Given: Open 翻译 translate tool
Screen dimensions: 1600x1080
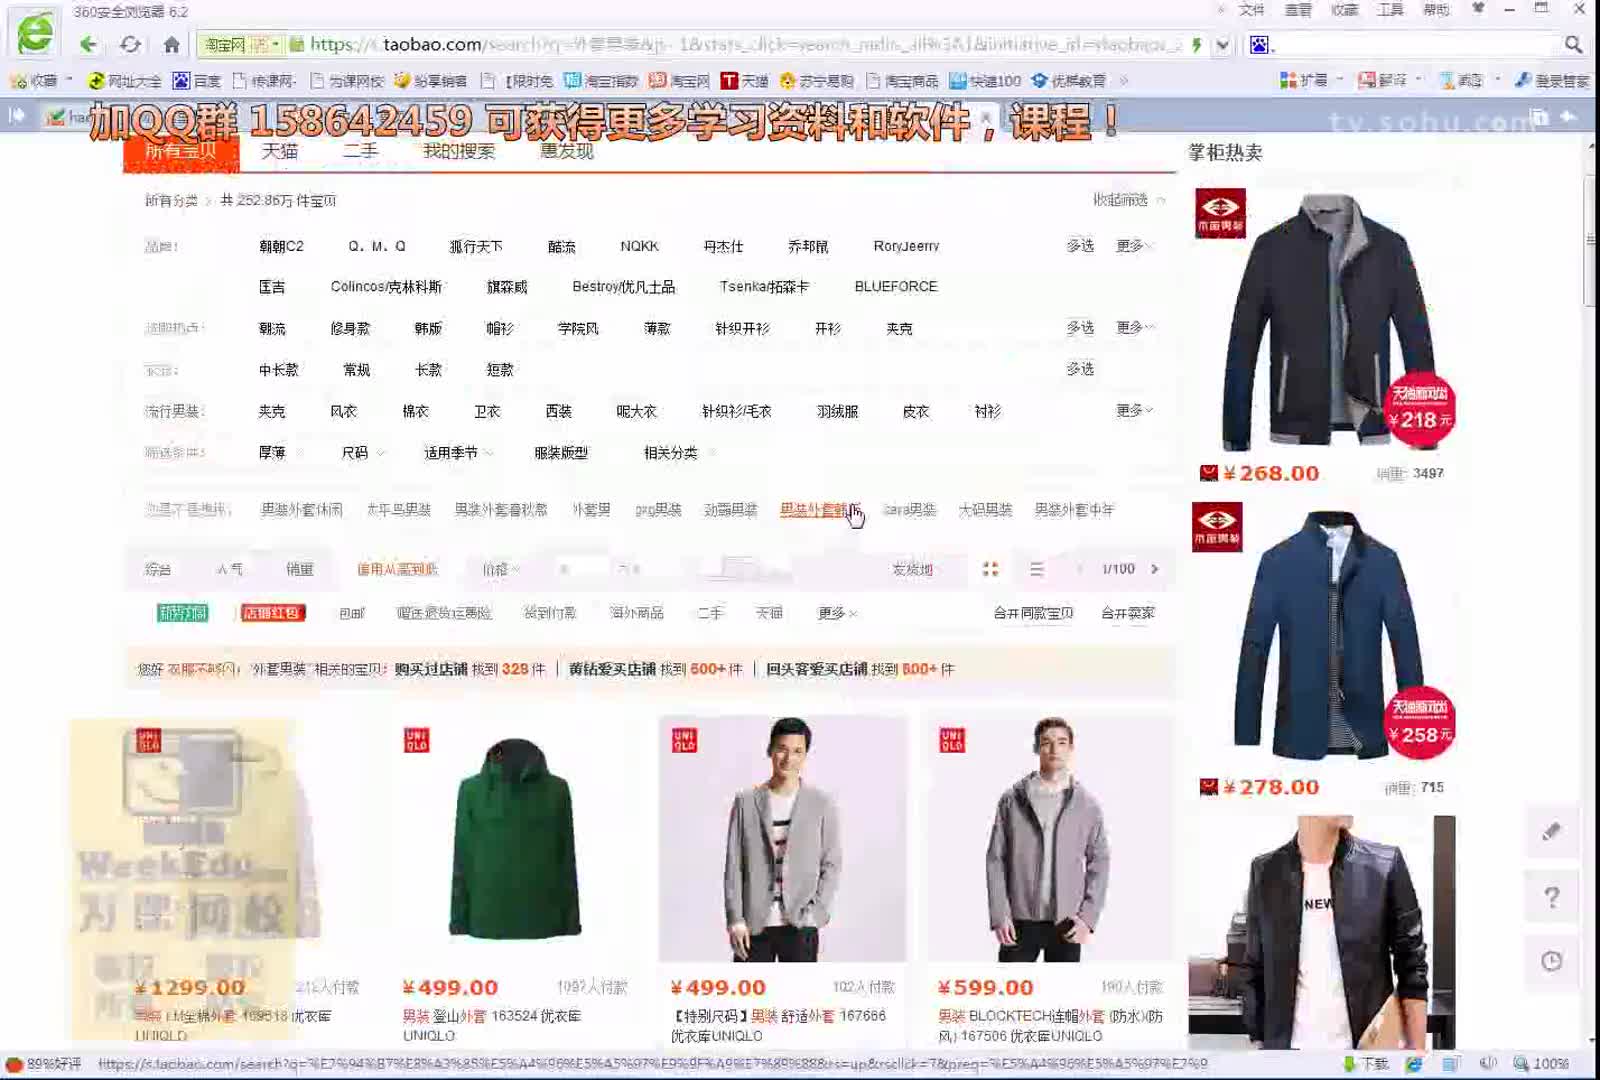Looking at the screenshot, I should [1383, 80].
